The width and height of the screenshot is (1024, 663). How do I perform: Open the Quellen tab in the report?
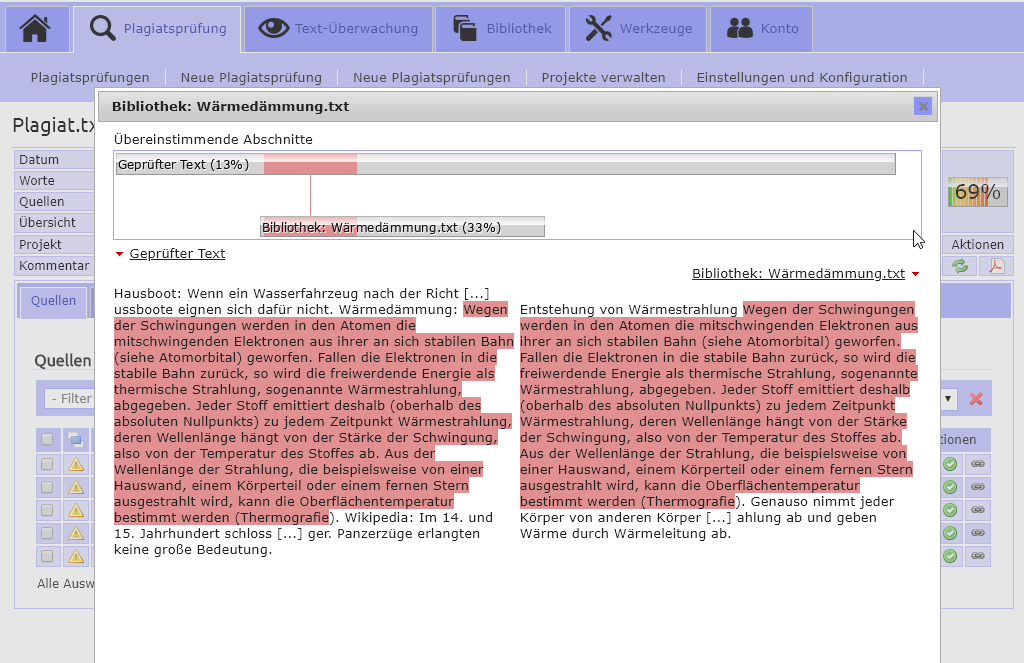point(54,300)
